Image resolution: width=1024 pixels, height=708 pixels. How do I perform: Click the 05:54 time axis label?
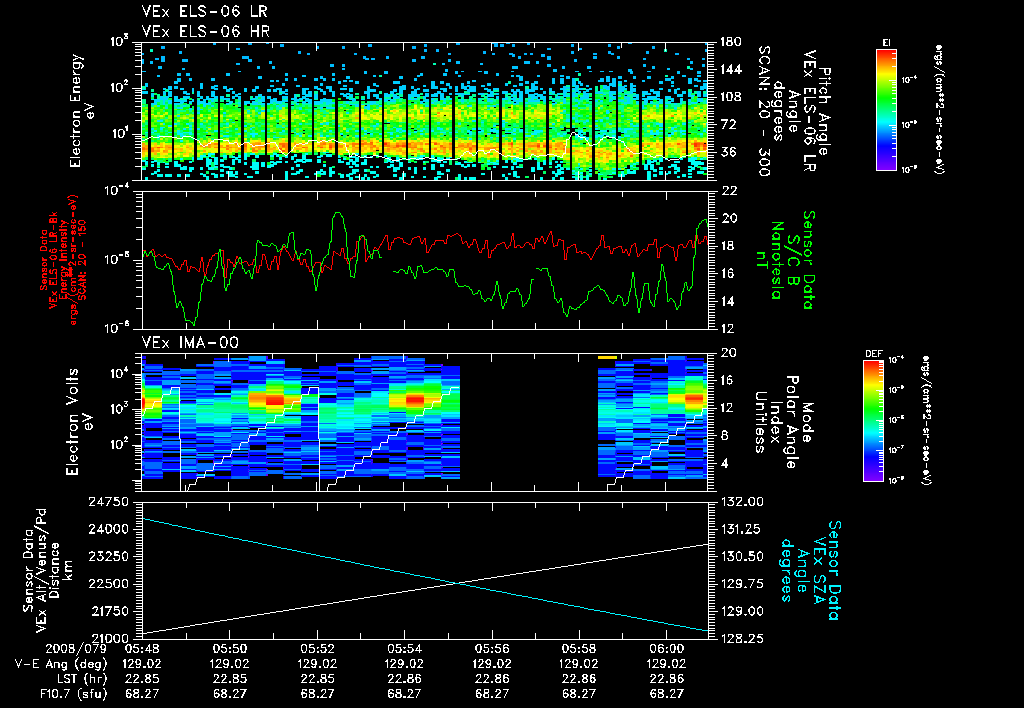point(404,649)
